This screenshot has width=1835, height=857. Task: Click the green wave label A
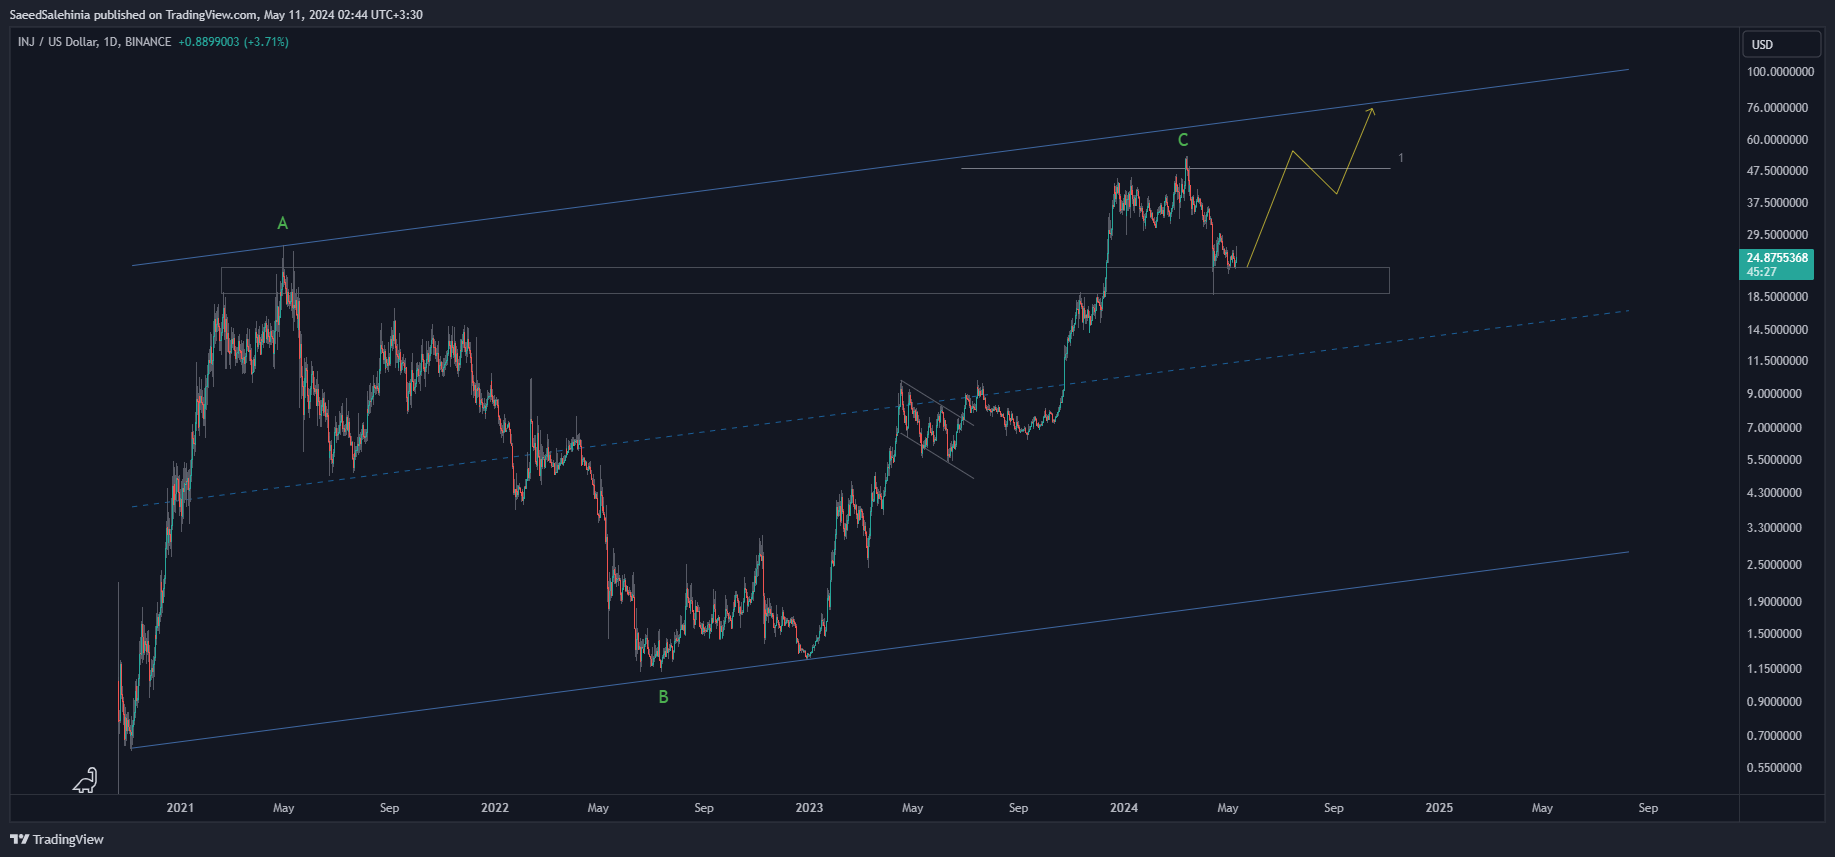click(x=283, y=224)
